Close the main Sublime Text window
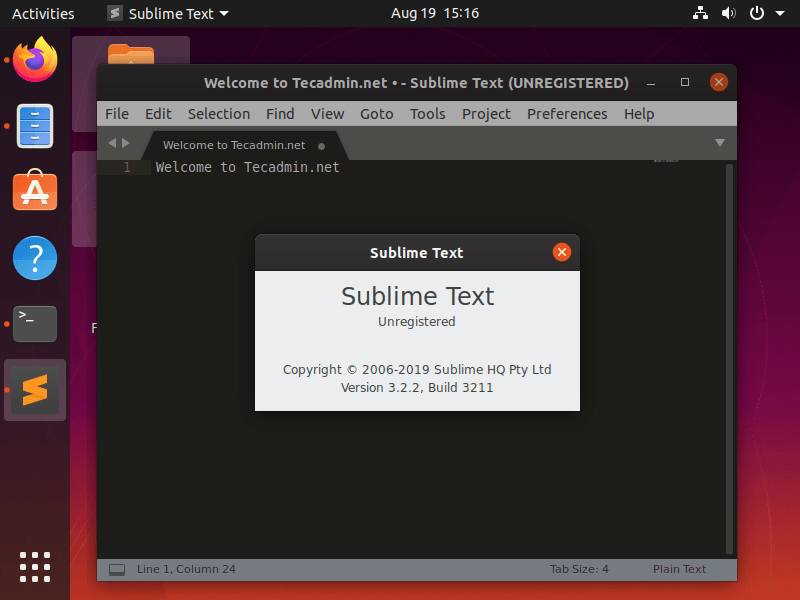The image size is (800, 600). tap(718, 82)
